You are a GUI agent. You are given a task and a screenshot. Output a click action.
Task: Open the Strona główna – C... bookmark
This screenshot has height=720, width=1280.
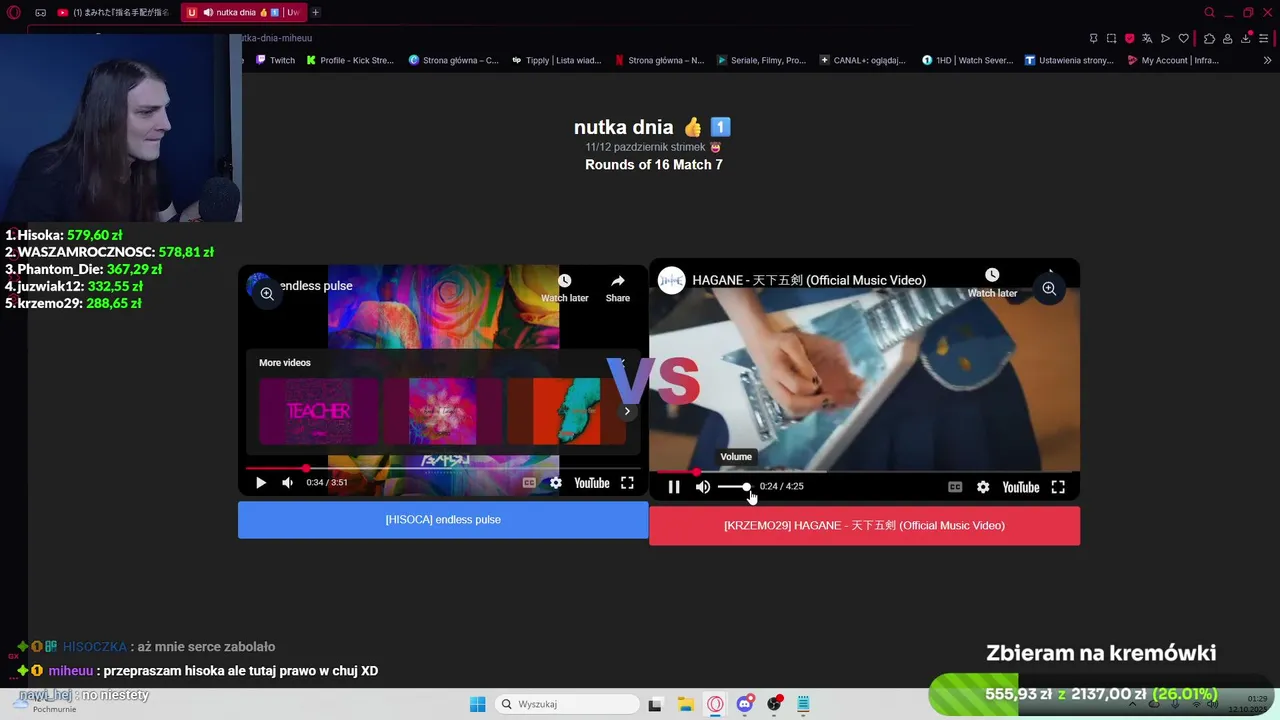453,60
